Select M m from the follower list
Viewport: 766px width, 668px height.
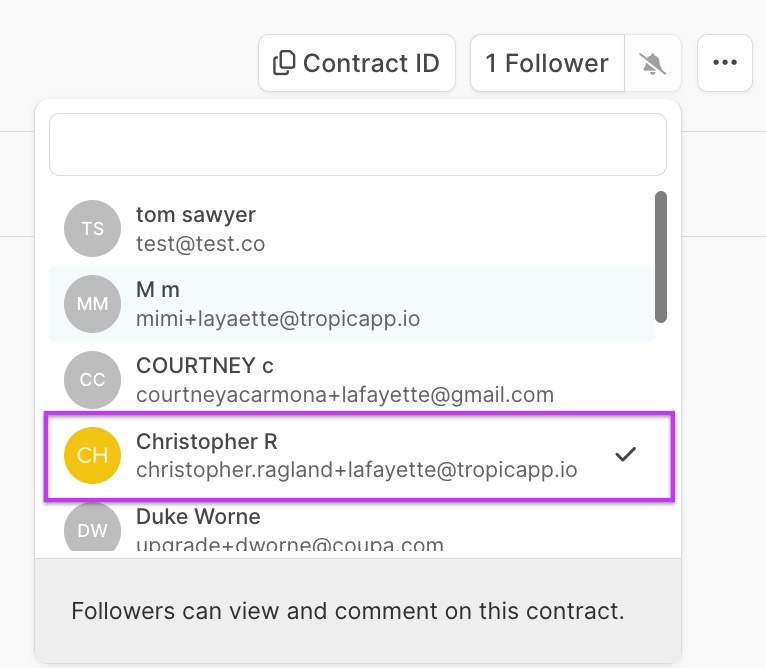pos(300,304)
